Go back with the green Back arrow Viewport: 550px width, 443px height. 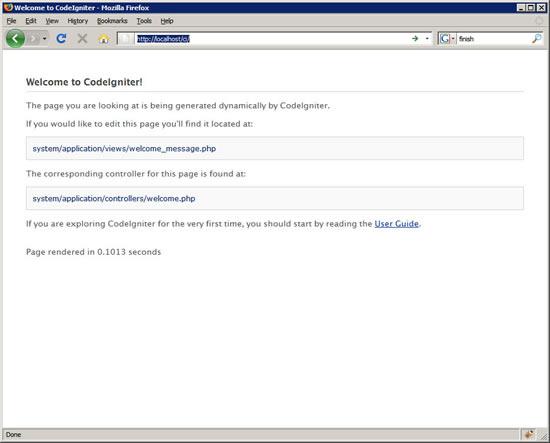pyautogui.click(x=15, y=38)
